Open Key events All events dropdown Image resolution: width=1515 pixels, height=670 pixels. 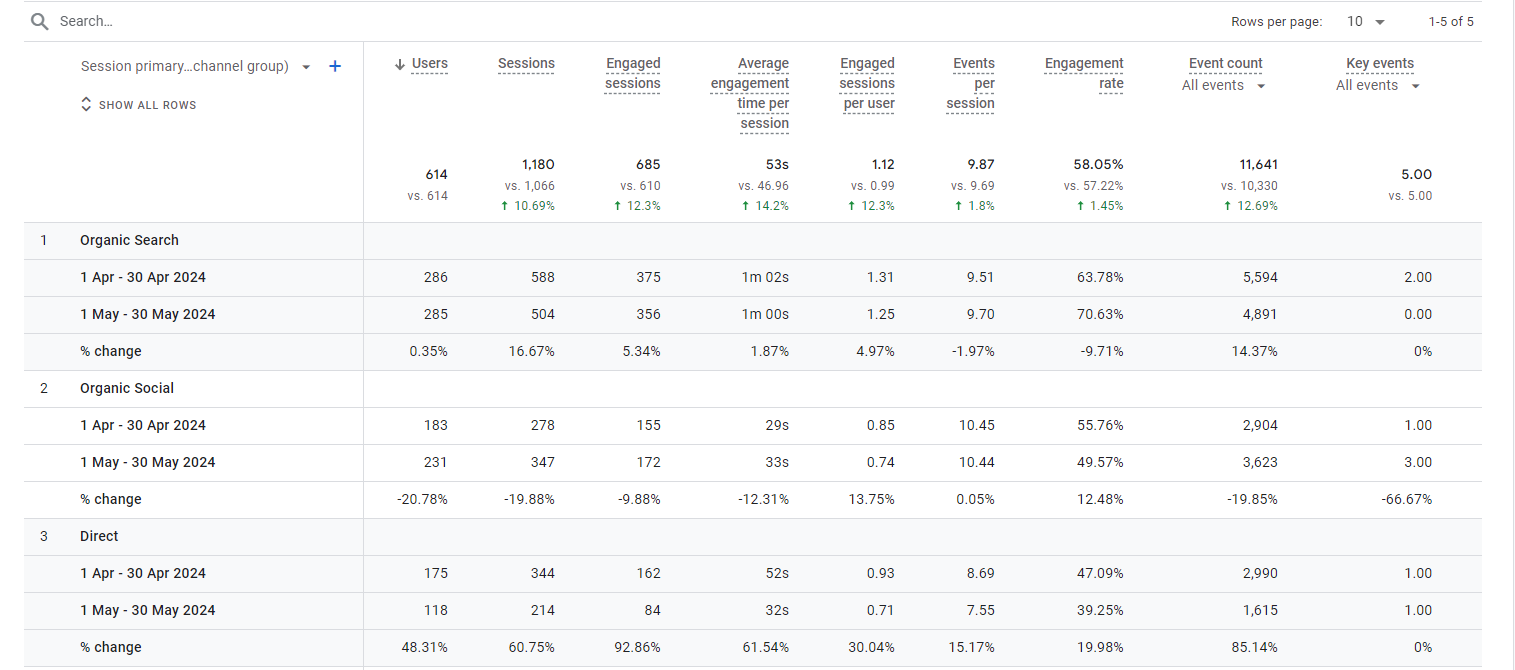(1415, 86)
